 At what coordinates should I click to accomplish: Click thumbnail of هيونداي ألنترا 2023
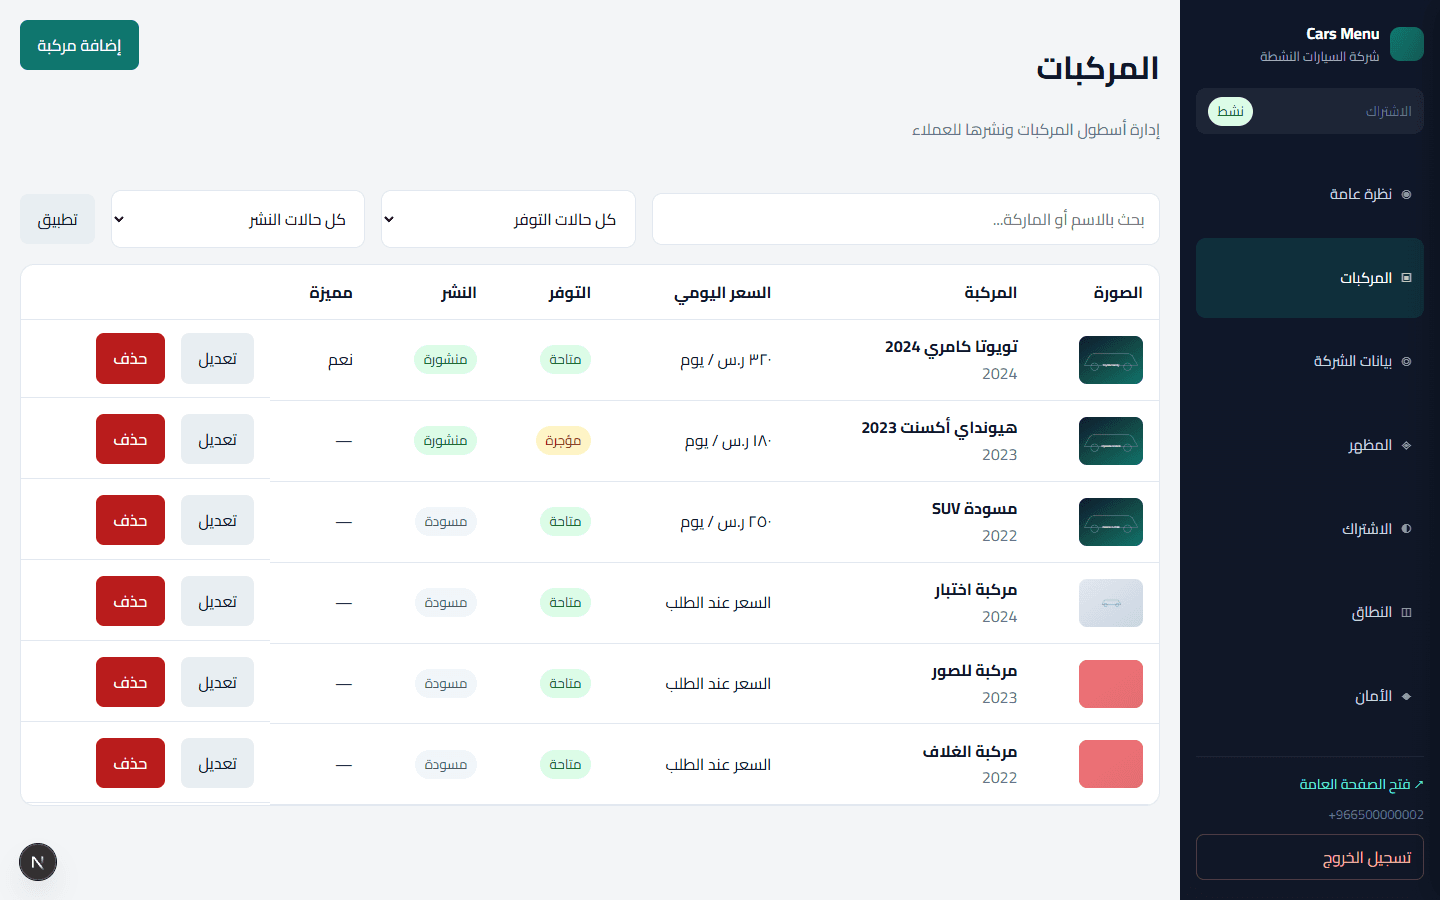pos(1111,441)
